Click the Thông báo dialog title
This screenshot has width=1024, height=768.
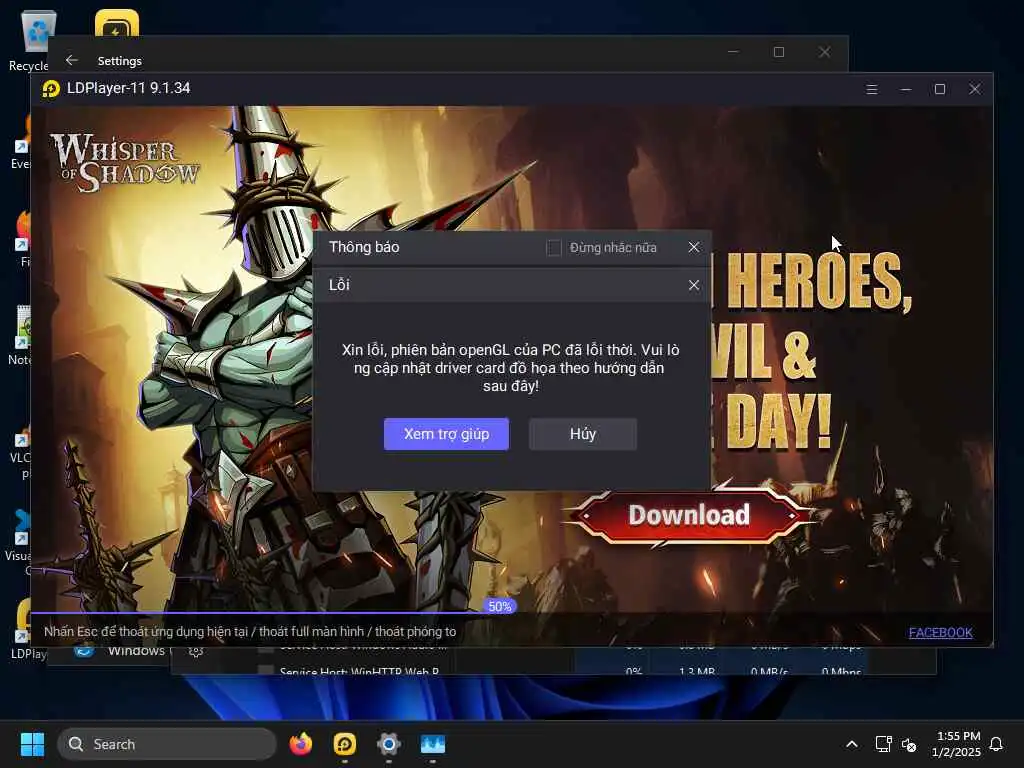[x=364, y=247]
